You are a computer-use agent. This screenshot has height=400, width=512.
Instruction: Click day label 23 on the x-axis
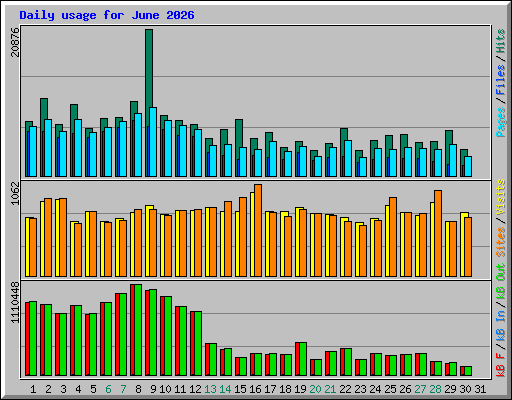click(x=360, y=389)
